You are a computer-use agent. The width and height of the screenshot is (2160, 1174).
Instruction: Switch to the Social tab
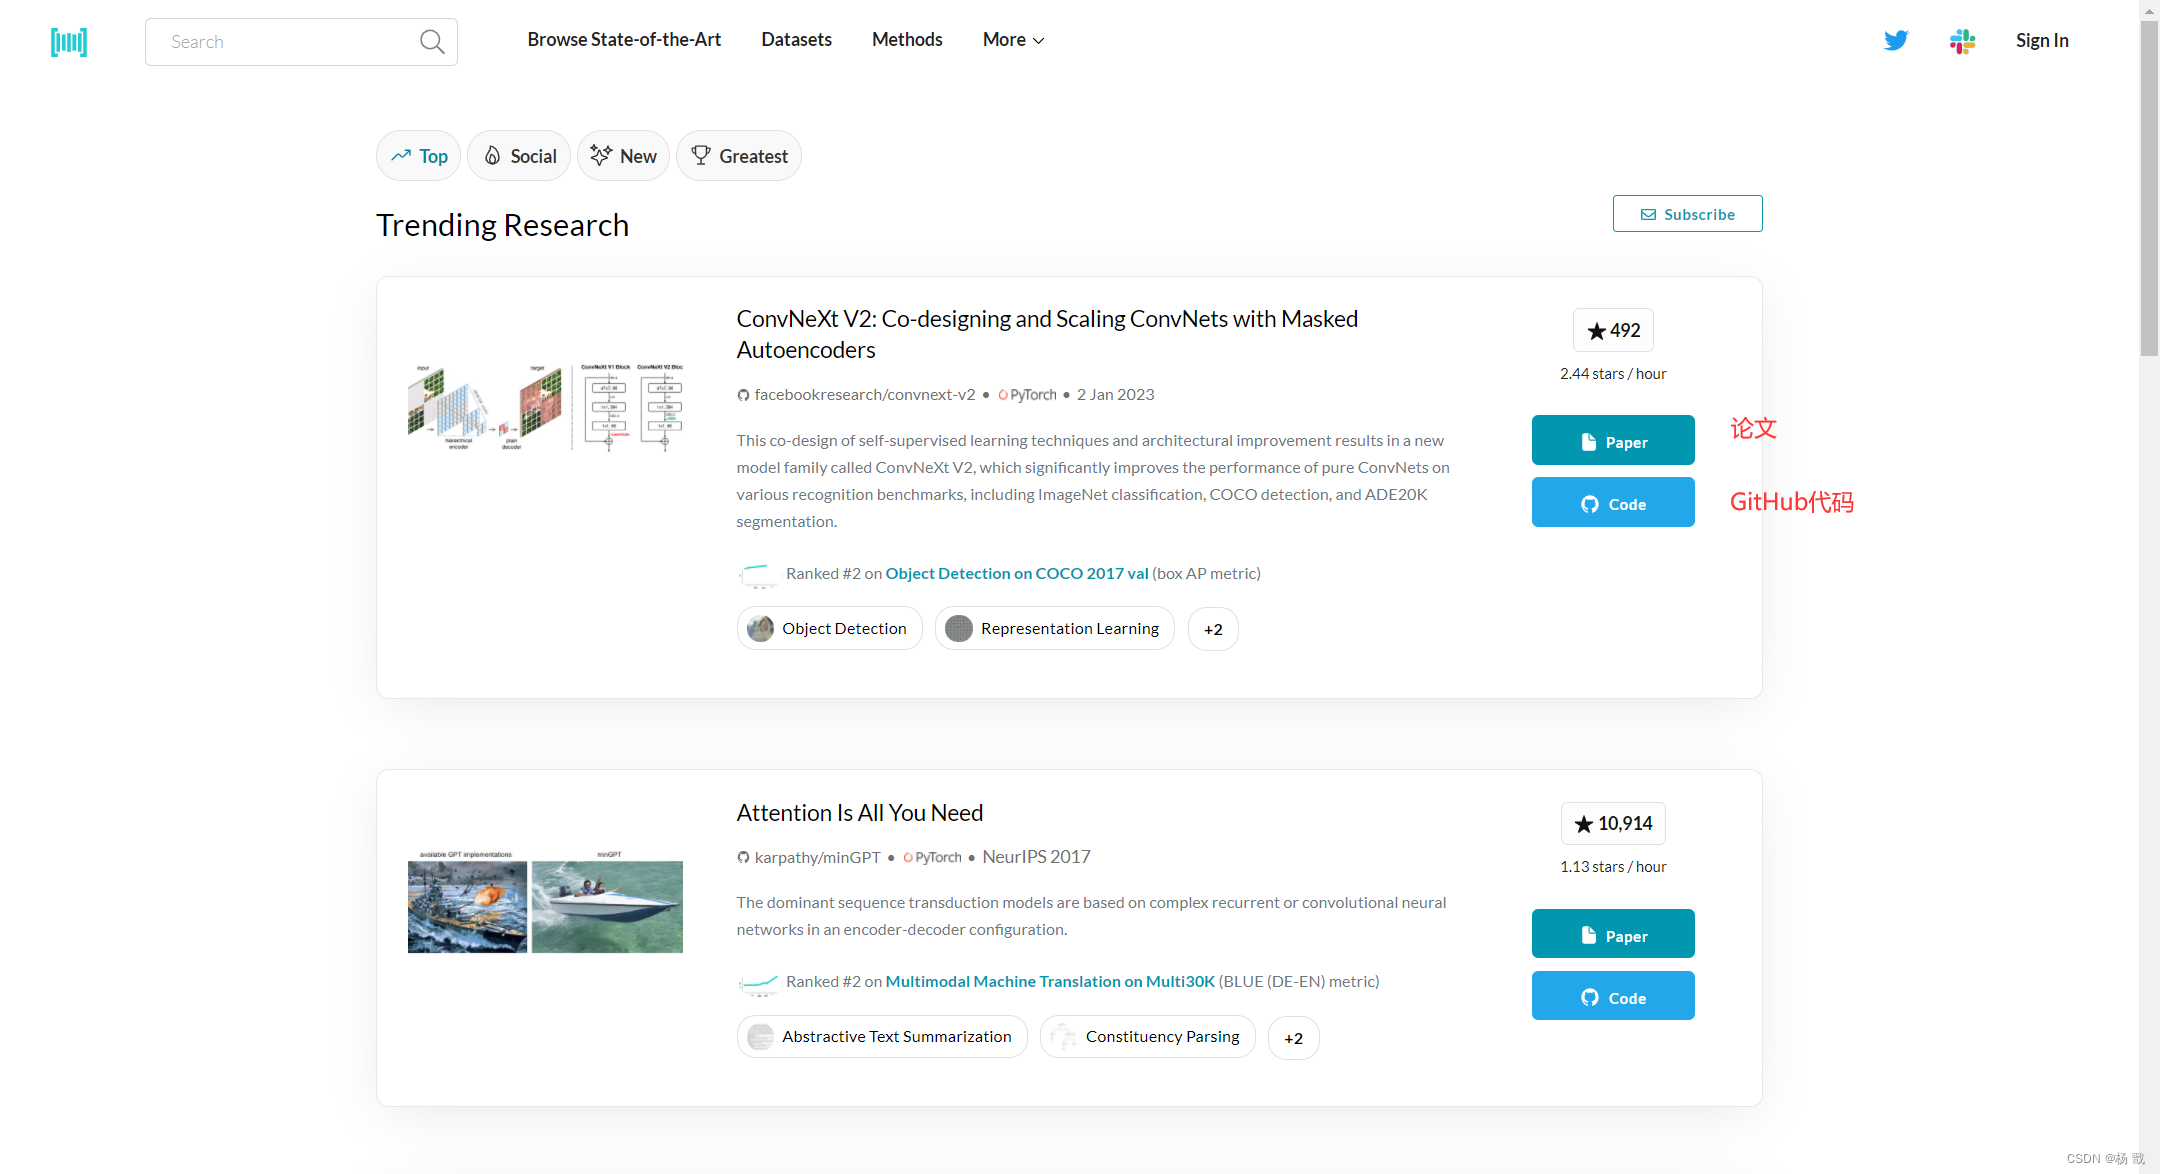(519, 156)
